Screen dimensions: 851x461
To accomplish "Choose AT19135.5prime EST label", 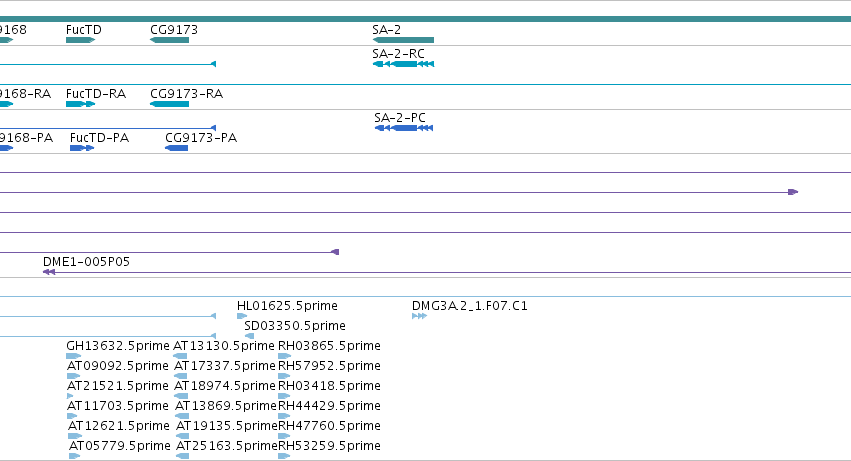I will tap(226, 426).
